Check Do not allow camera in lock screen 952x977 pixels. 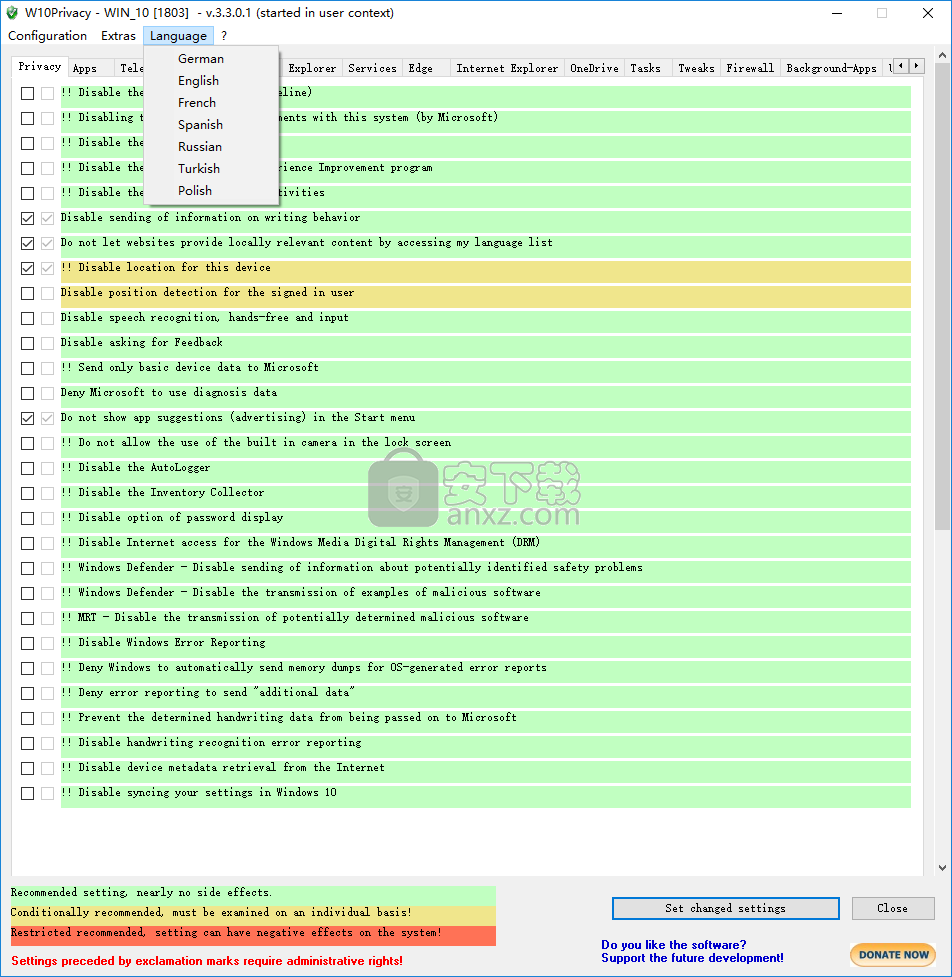click(x=27, y=443)
